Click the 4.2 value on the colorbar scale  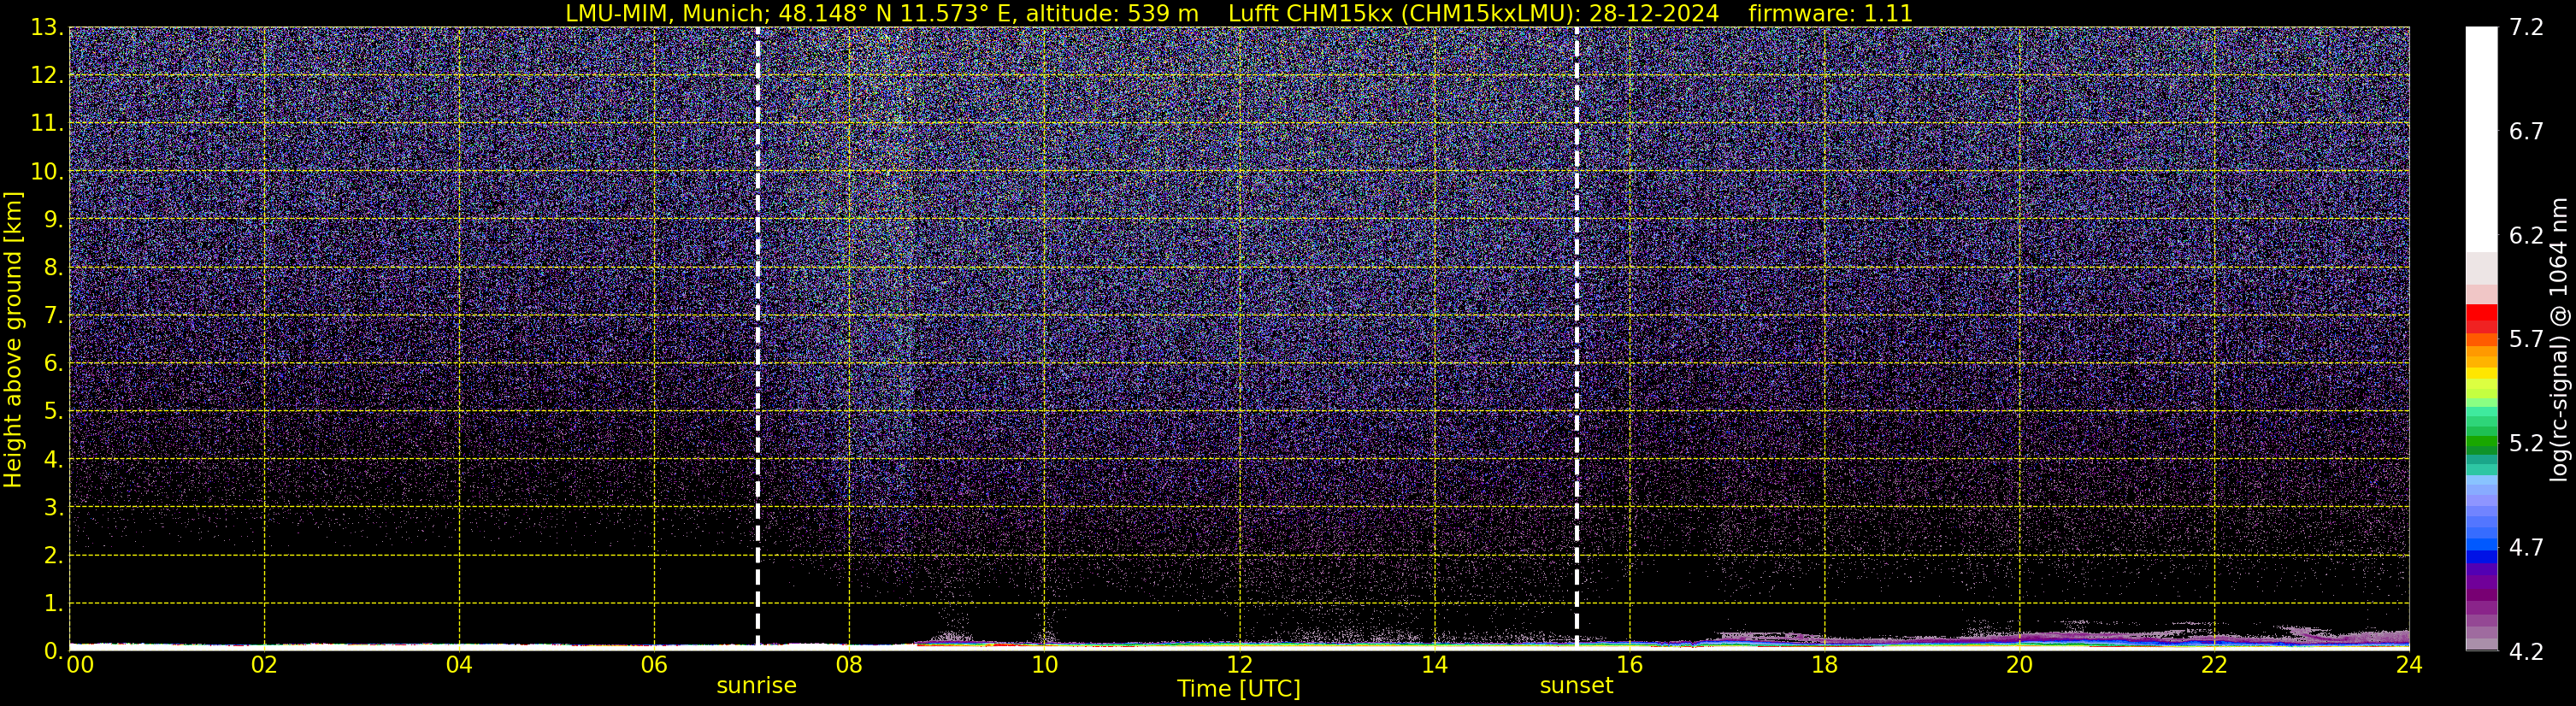[2526, 652]
